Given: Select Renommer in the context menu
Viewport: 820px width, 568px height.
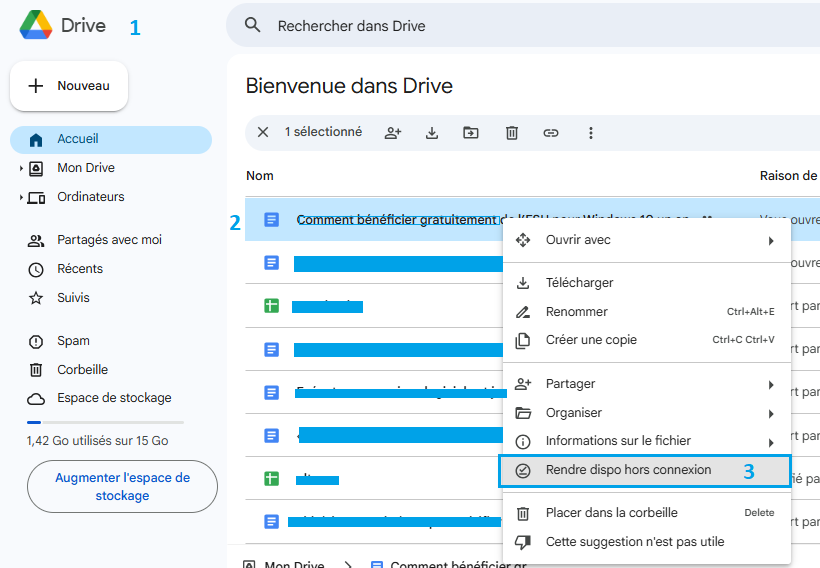Looking at the screenshot, I should pyautogui.click(x=576, y=312).
